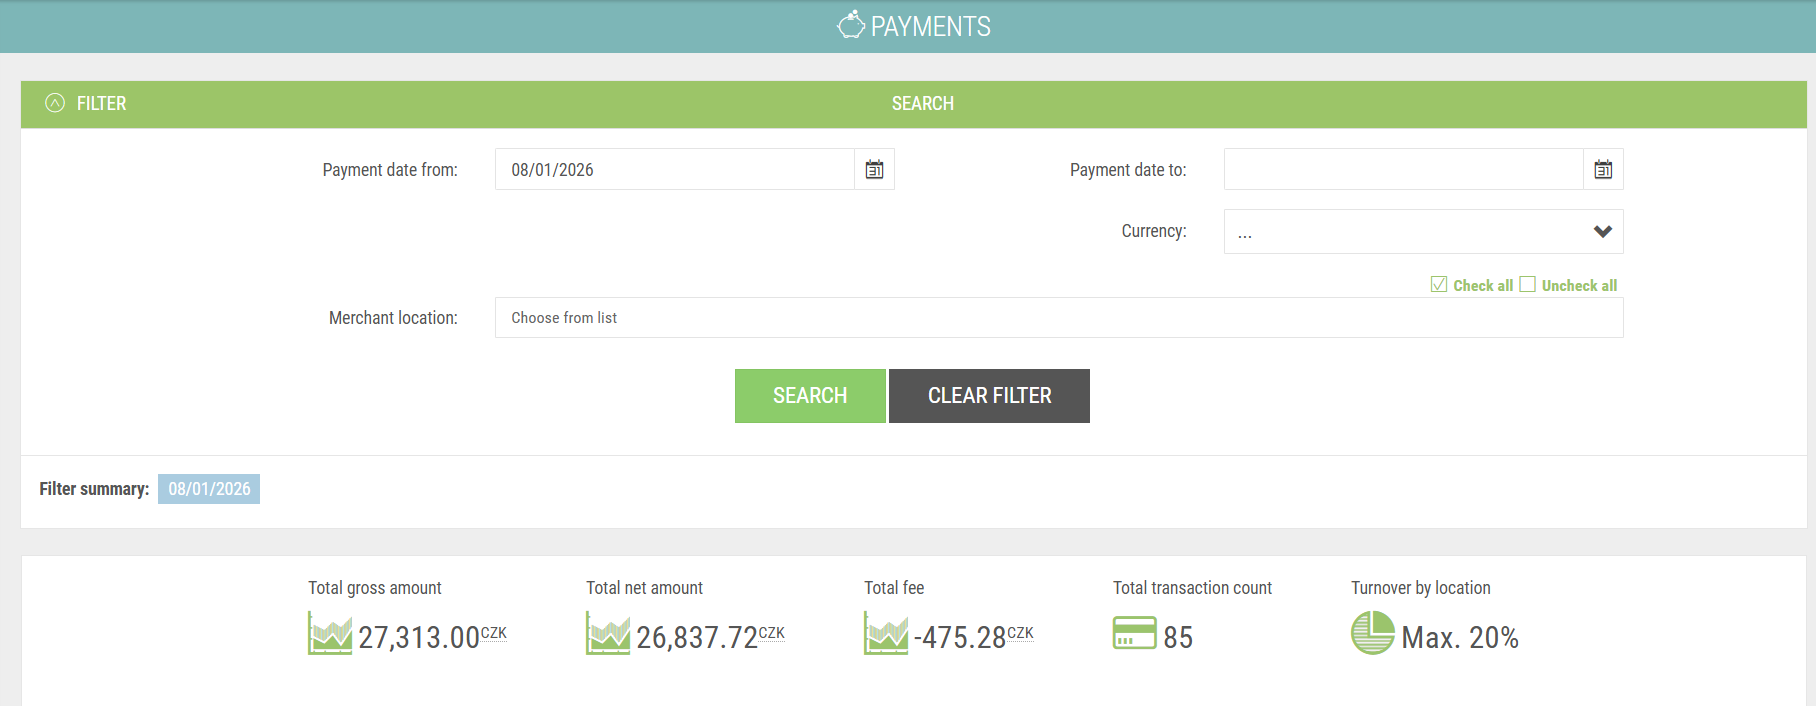Collapse the Filter panel with circle arrow
The height and width of the screenshot is (706, 1816).
click(x=55, y=103)
